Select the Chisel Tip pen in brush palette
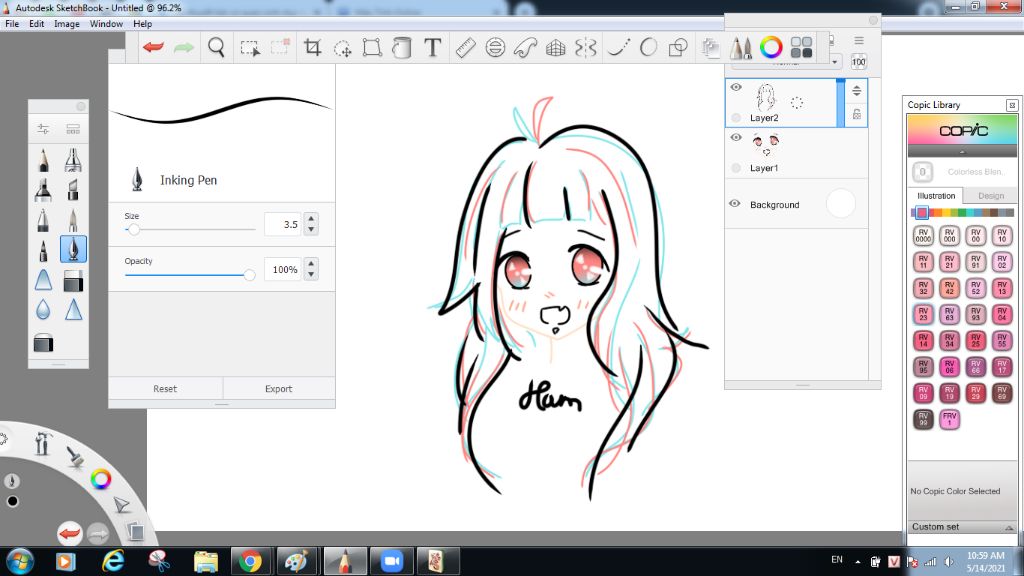Viewport: 1024px width, 576px height. (73, 190)
